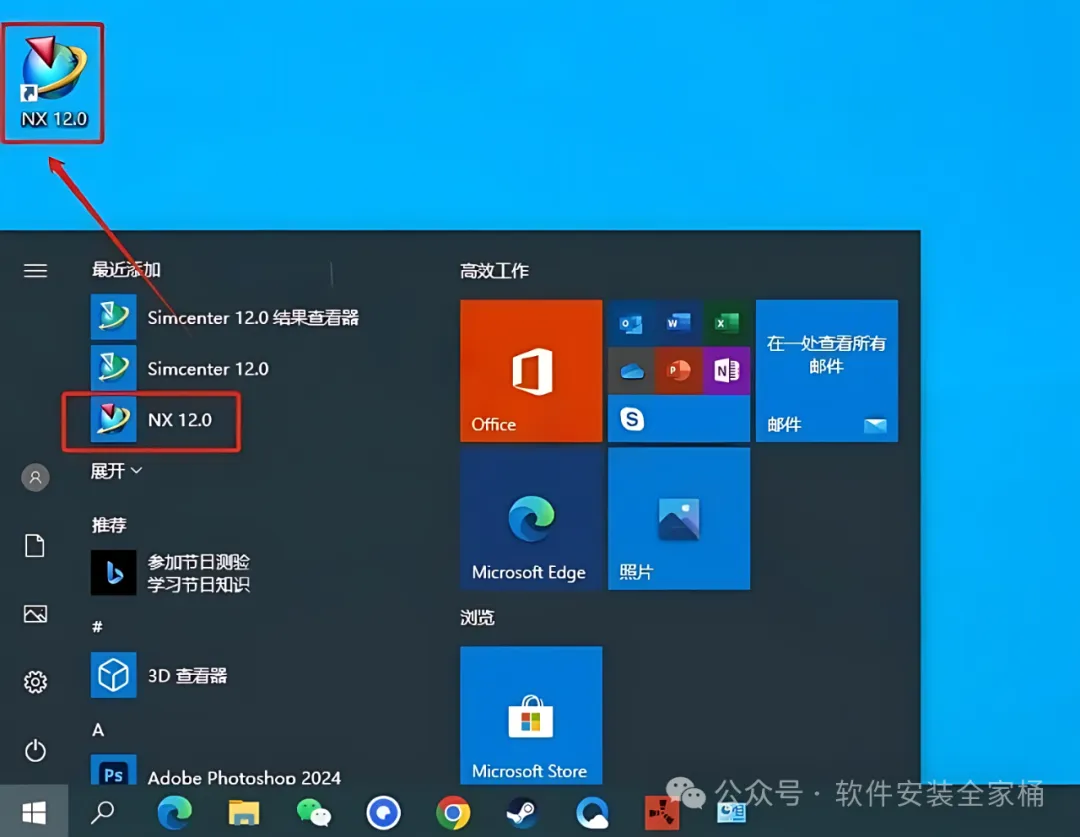Open Microsoft Edge from the taskbar
Image resolution: width=1080 pixels, height=837 pixels.
click(x=174, y=813)
